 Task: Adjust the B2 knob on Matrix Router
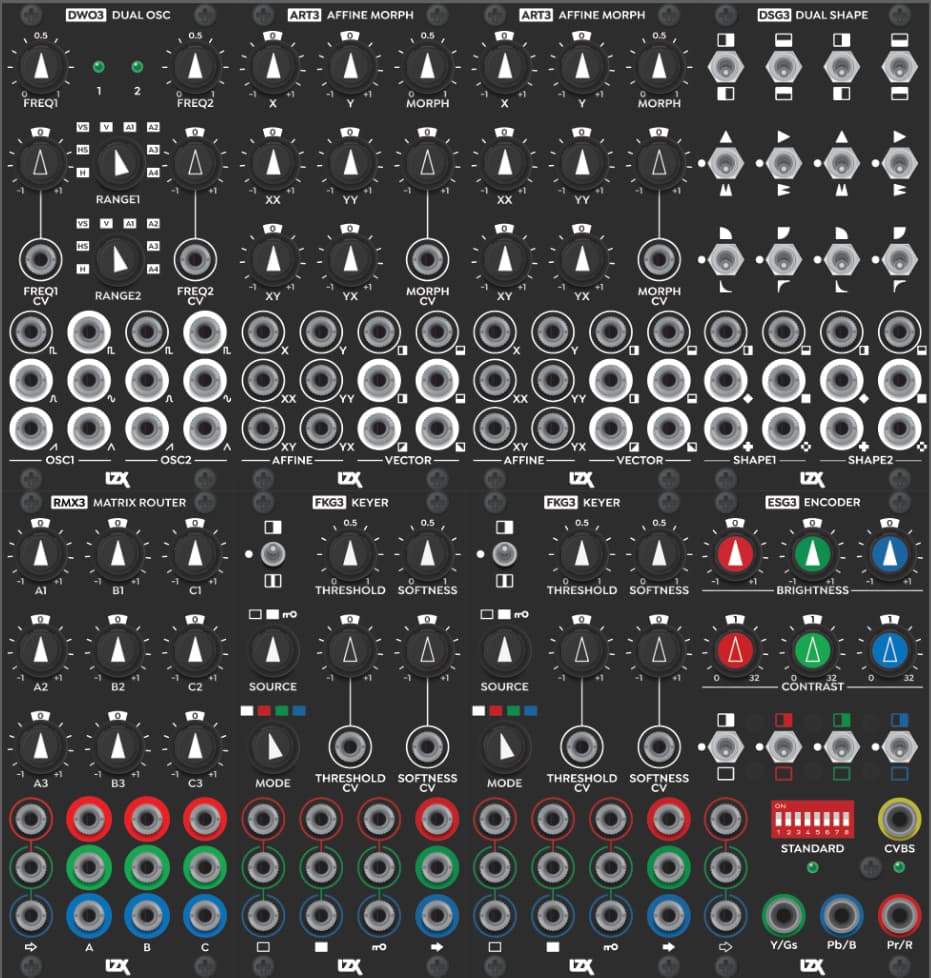tap(118, 650)
